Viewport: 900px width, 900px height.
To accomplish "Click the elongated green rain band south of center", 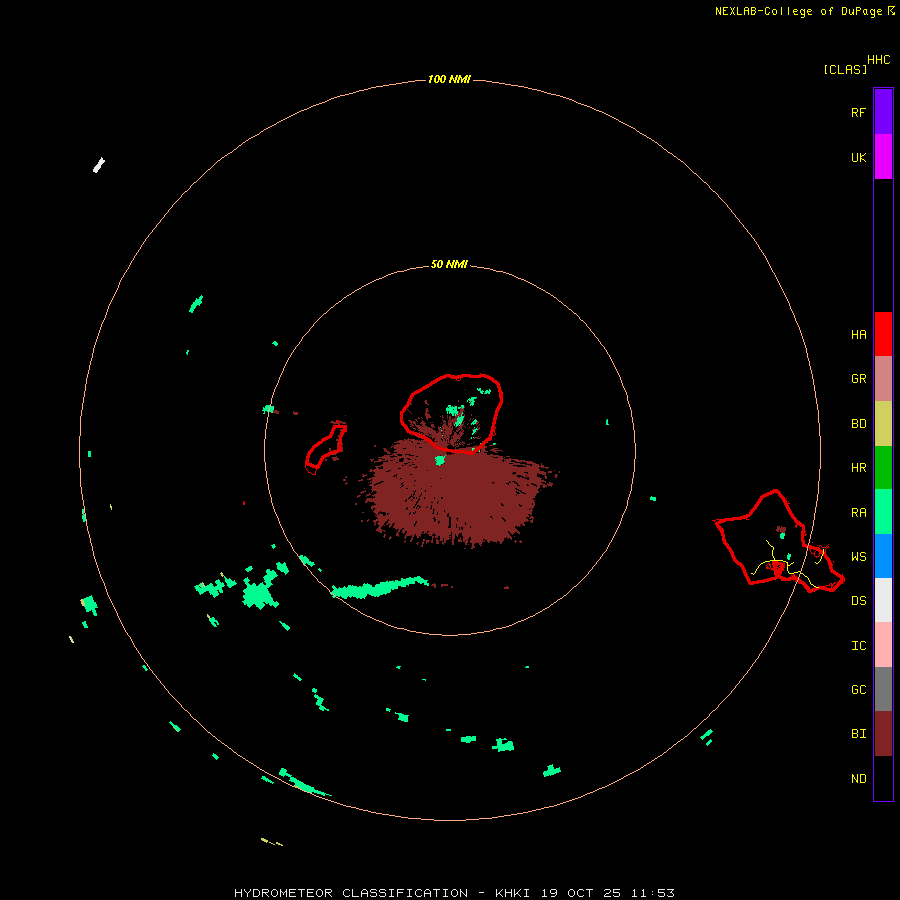I will click(x=379, y=588).
